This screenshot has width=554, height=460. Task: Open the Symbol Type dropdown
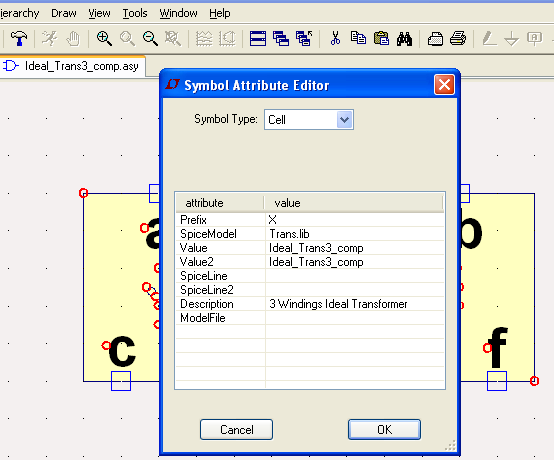344,120
